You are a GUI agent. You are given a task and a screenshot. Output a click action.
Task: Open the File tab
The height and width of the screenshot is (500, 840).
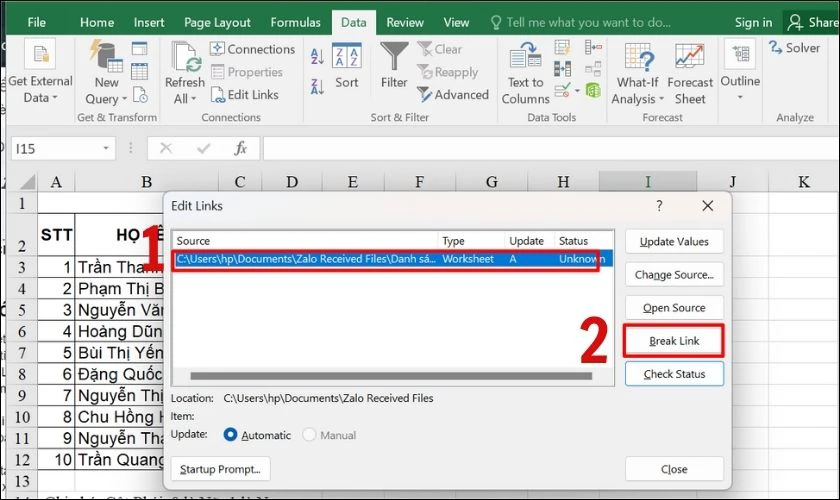(x=36, y=23)
